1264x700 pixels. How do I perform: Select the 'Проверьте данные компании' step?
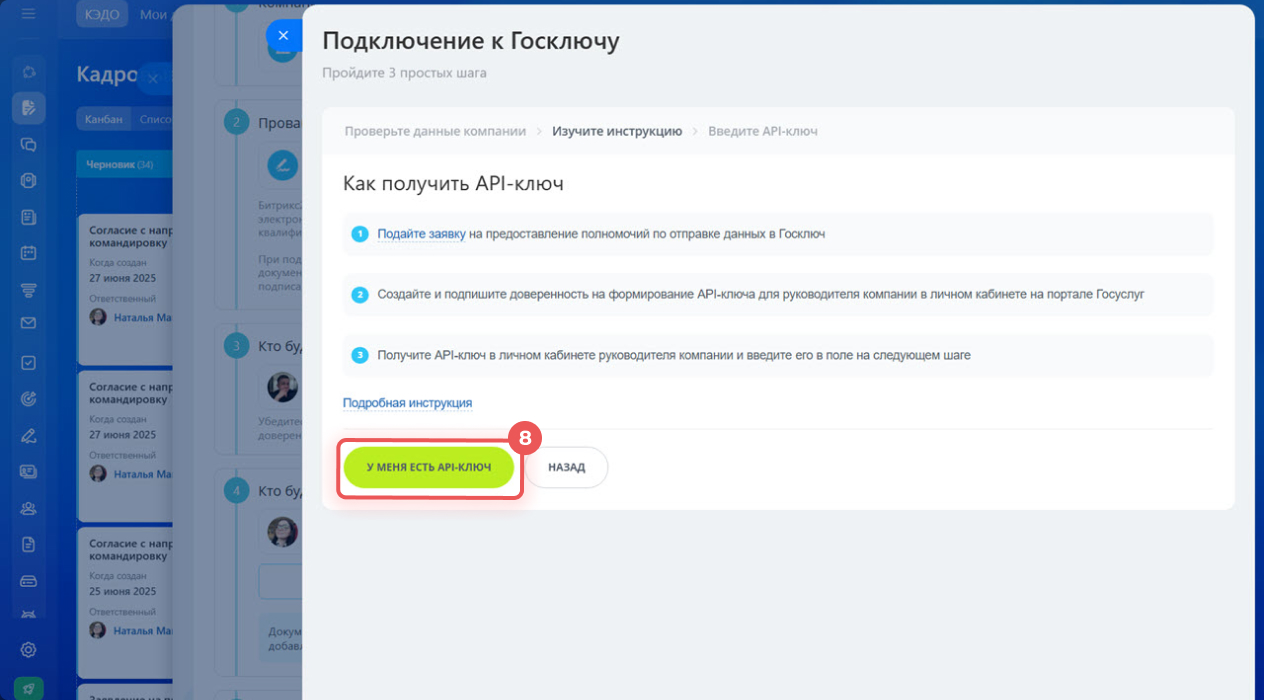tap(435, 131)
